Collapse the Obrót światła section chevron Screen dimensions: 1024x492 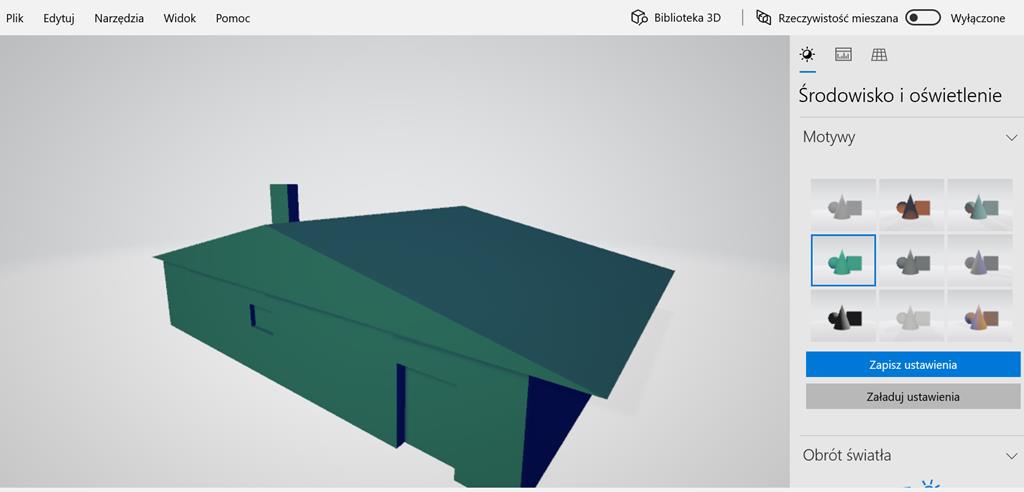[x=1011, y=456]
